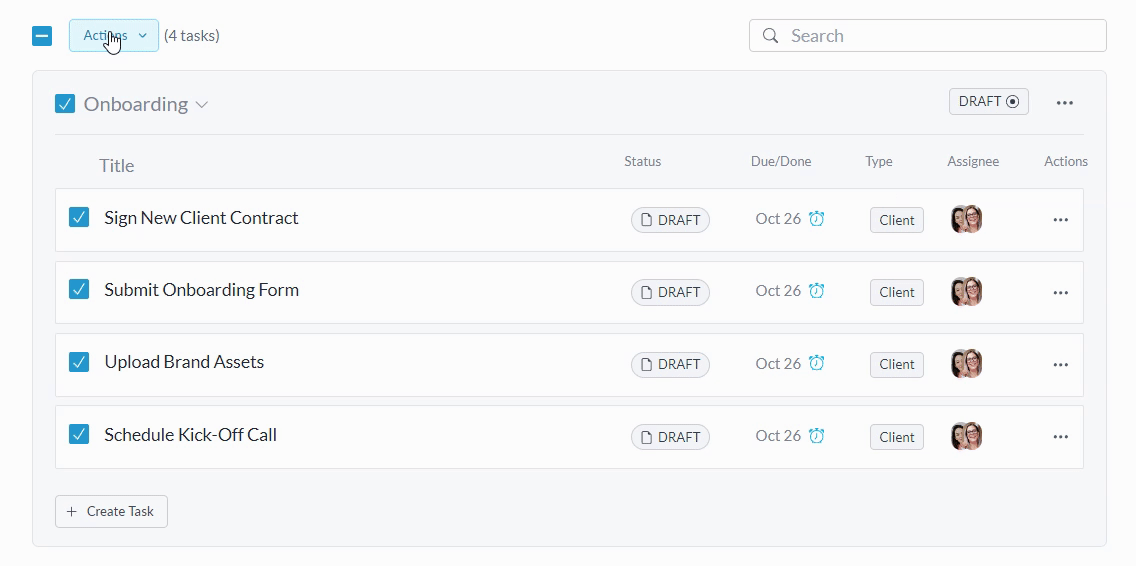The width and height of the screenshot is (1136, 566).
Task: Open DRAFT status dropdown for Onboarding section
Action: [988, 102]
